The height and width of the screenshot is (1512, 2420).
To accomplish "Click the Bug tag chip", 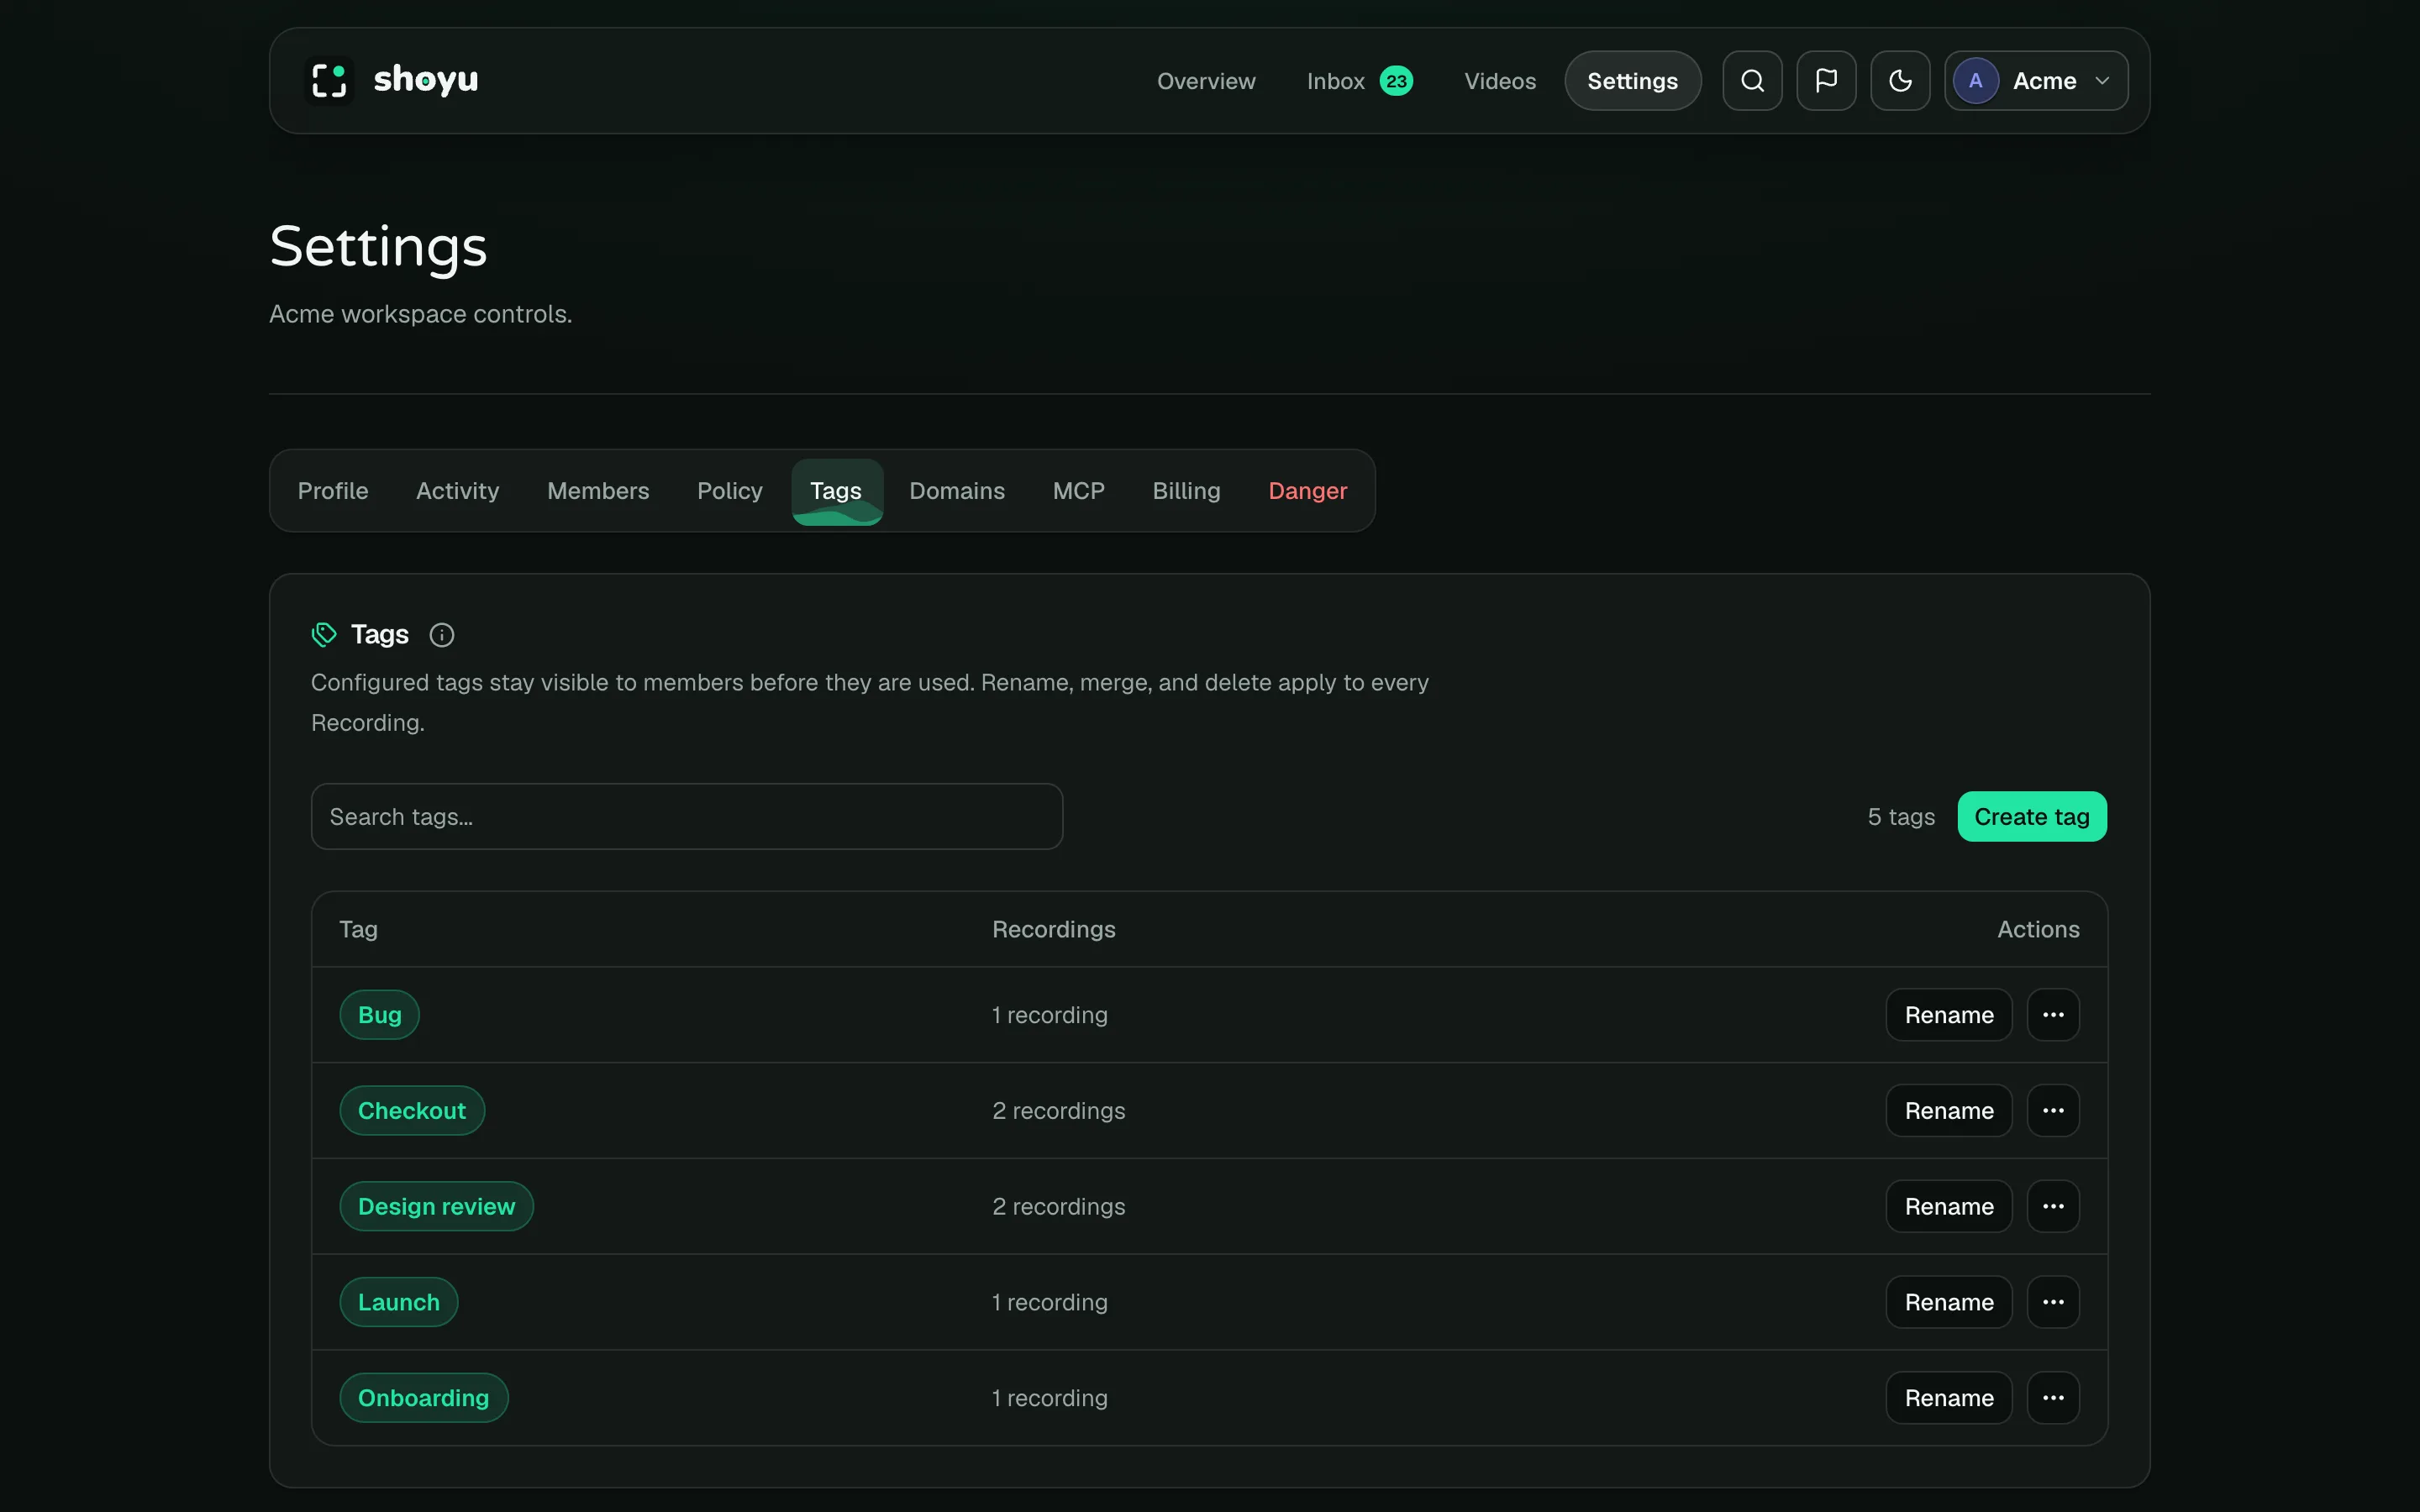I will (x=379, y=1015).
